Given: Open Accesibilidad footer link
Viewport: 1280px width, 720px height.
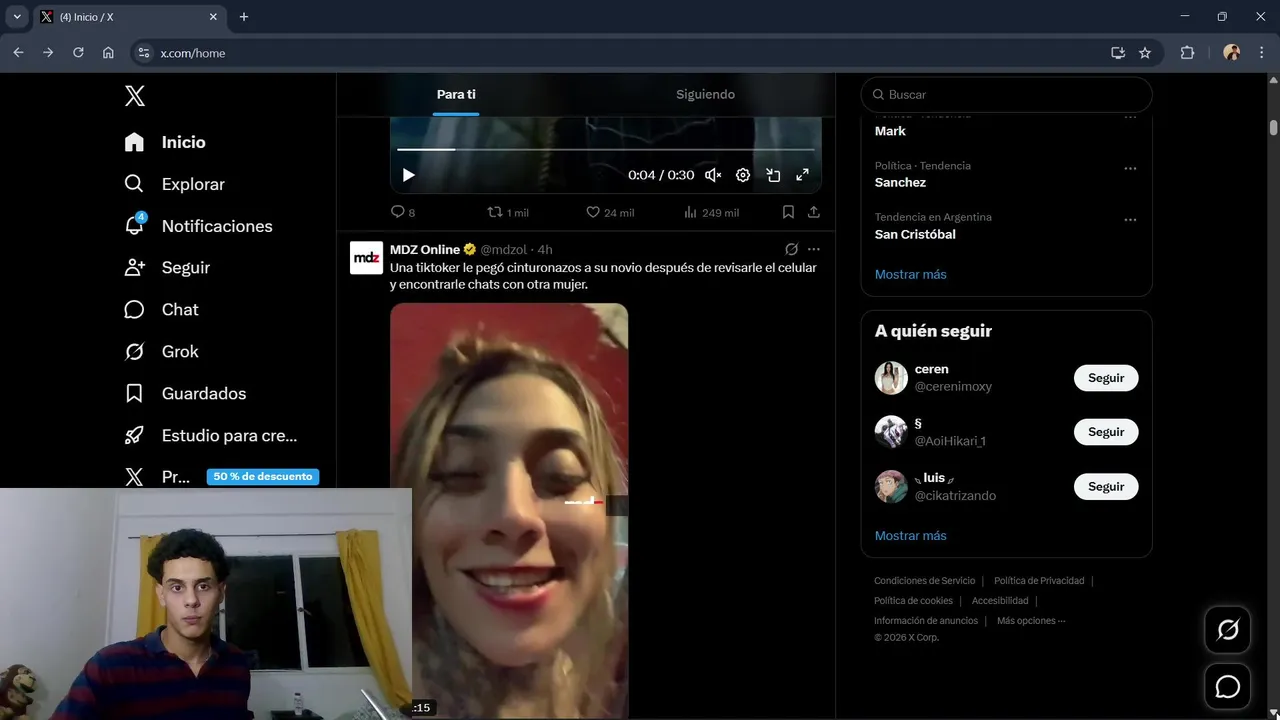Looking at the screenshot, I should (1000, 601).
